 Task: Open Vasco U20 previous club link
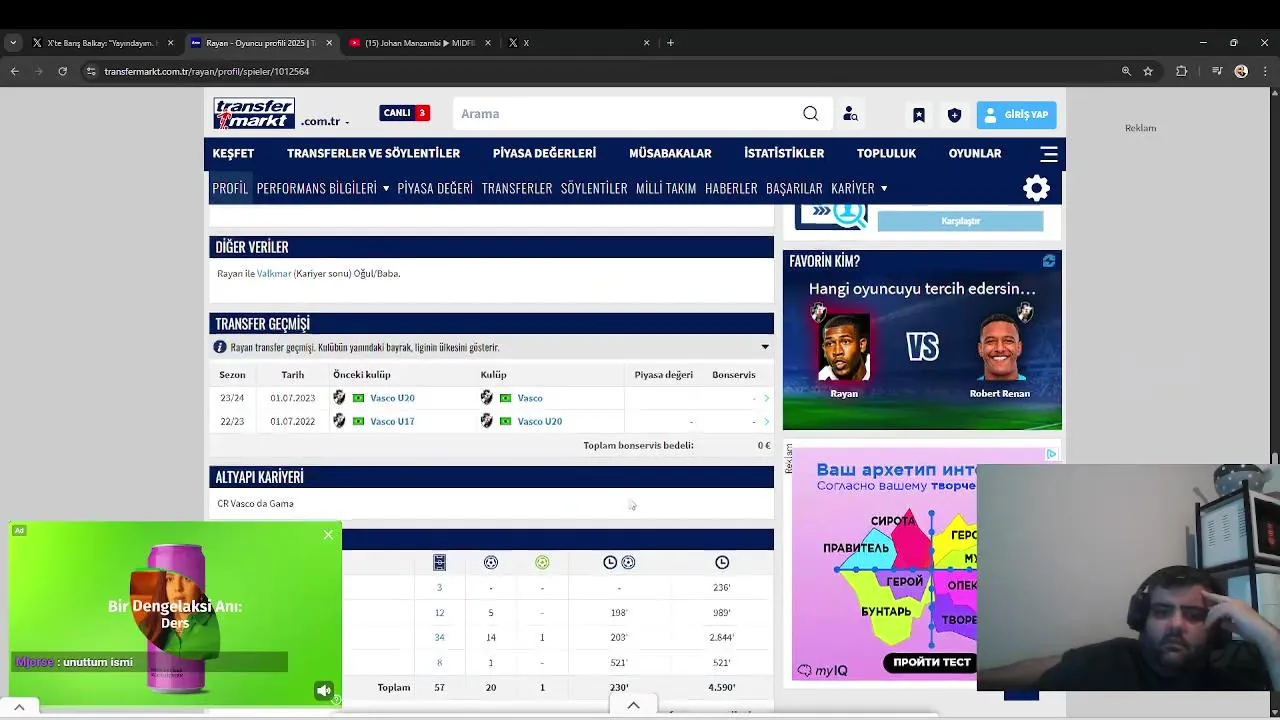(x=392, y=398)
